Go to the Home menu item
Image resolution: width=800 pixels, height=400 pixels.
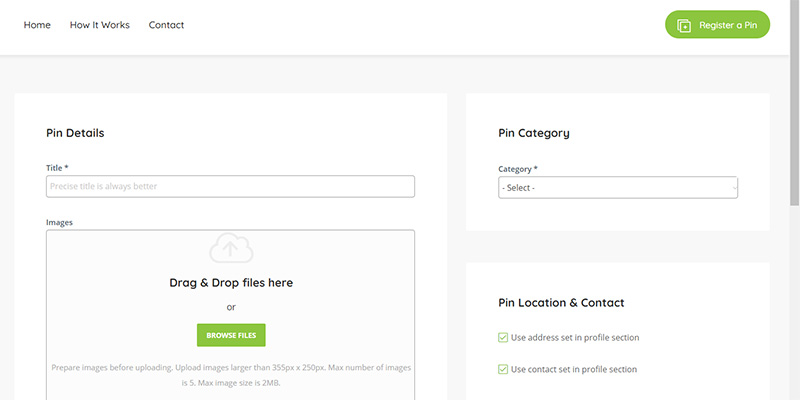[x=37, y=25]
